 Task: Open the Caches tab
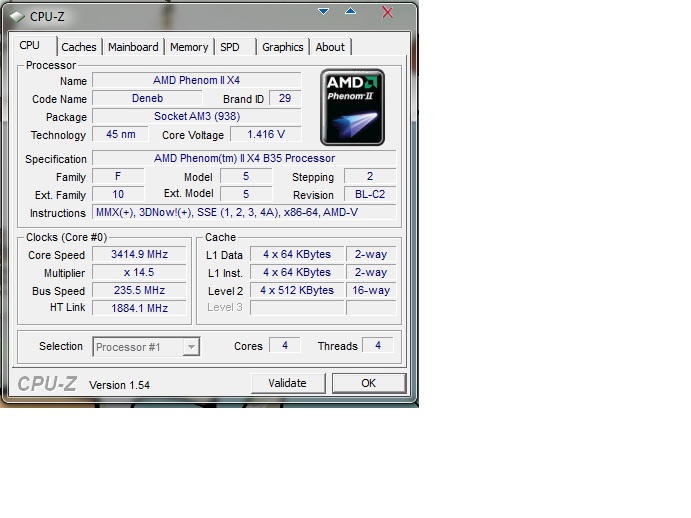pos(79,47)
